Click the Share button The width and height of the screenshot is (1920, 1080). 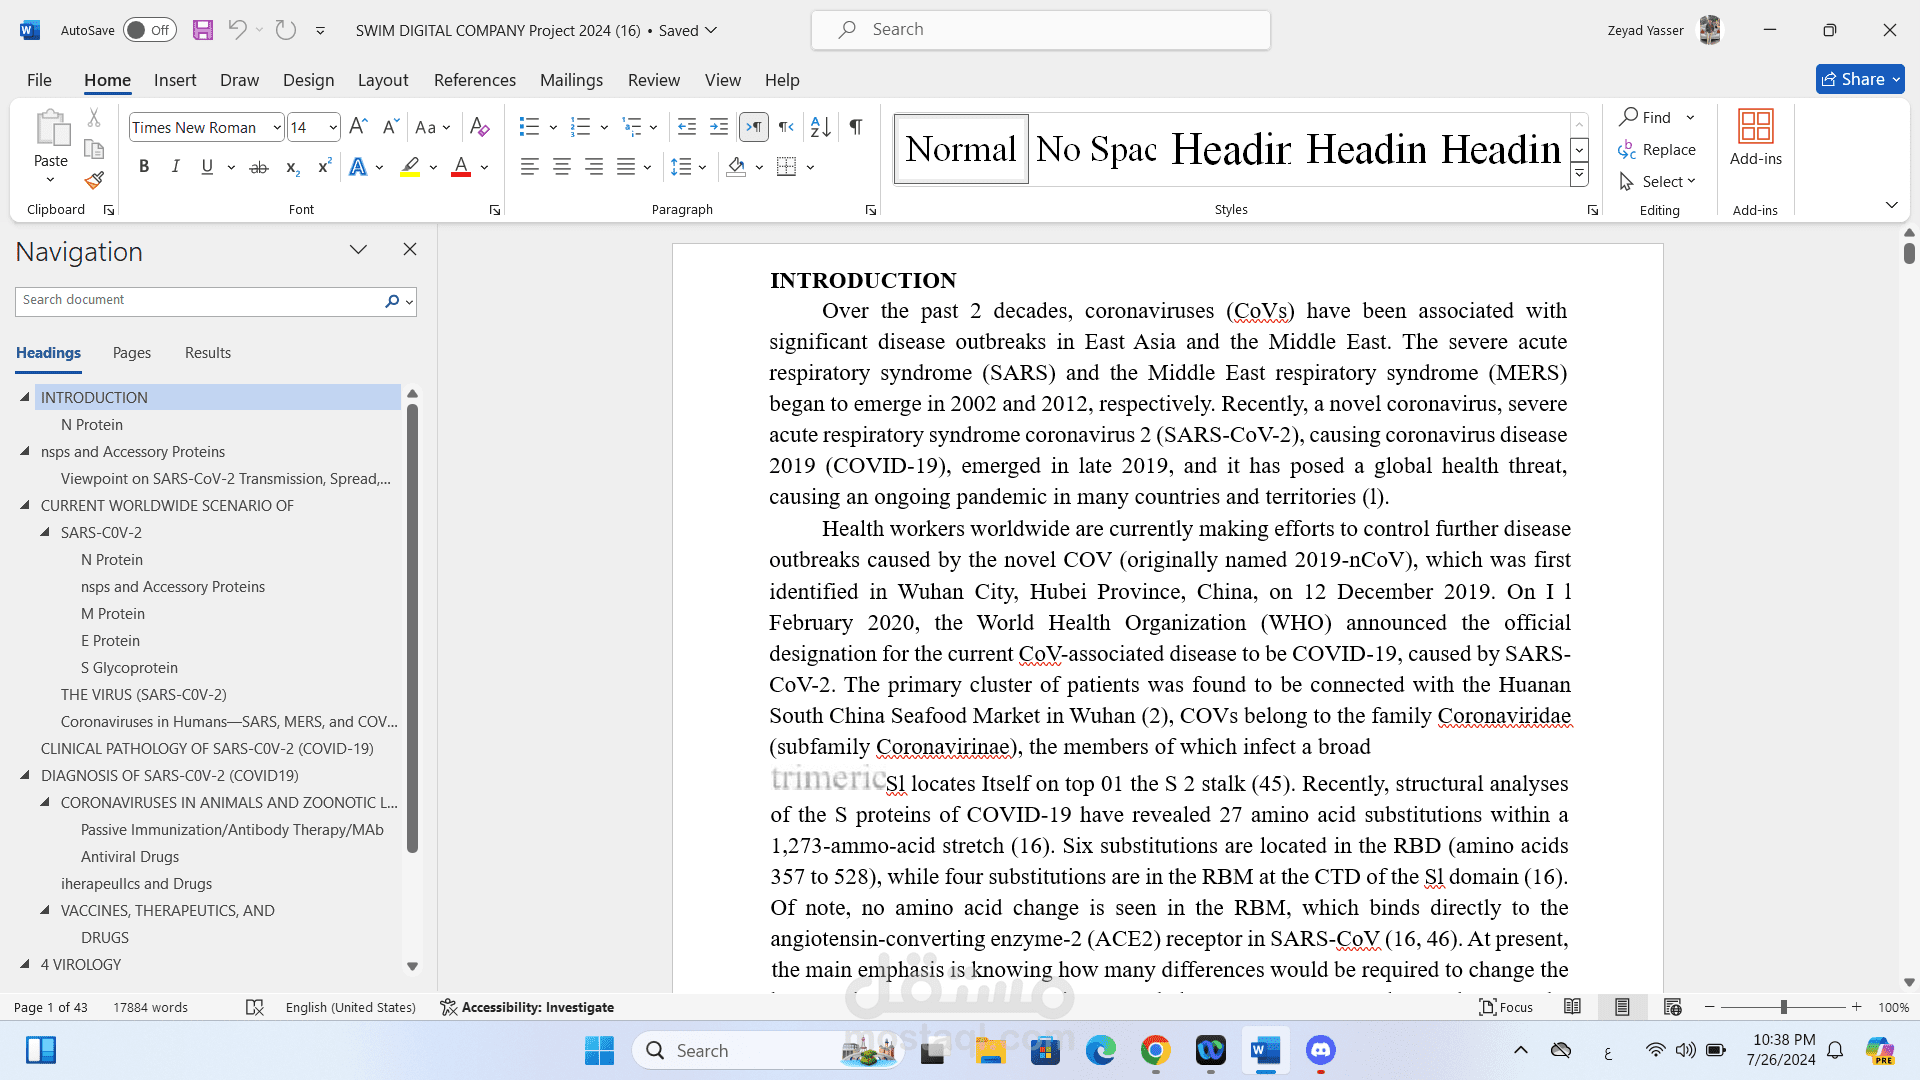[1860, 79]
